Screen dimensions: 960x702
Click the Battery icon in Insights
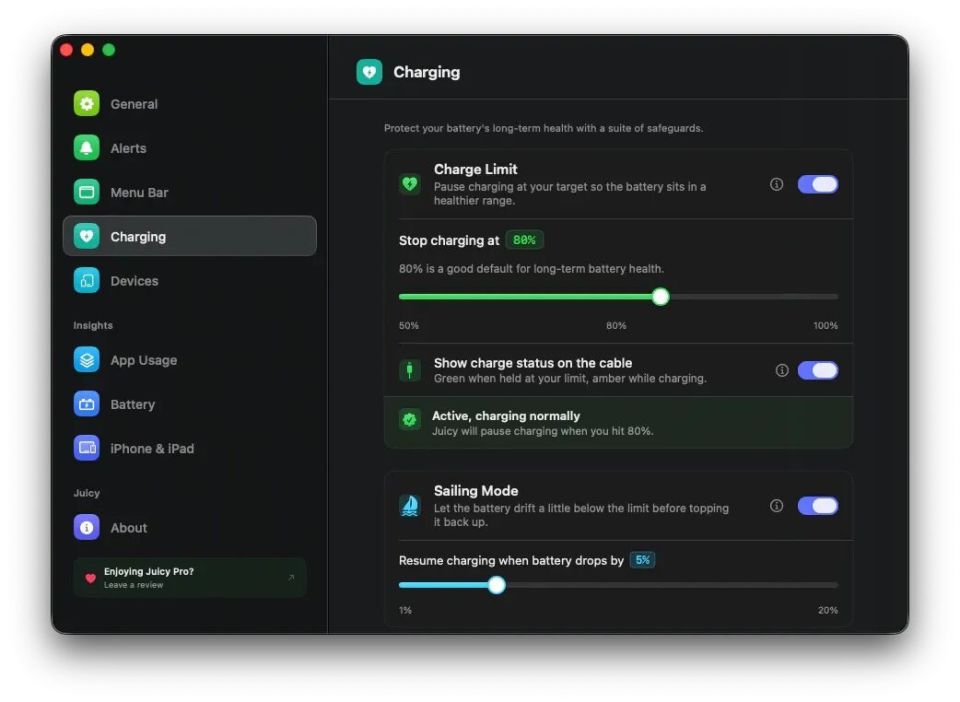click(x=86, y=404)
